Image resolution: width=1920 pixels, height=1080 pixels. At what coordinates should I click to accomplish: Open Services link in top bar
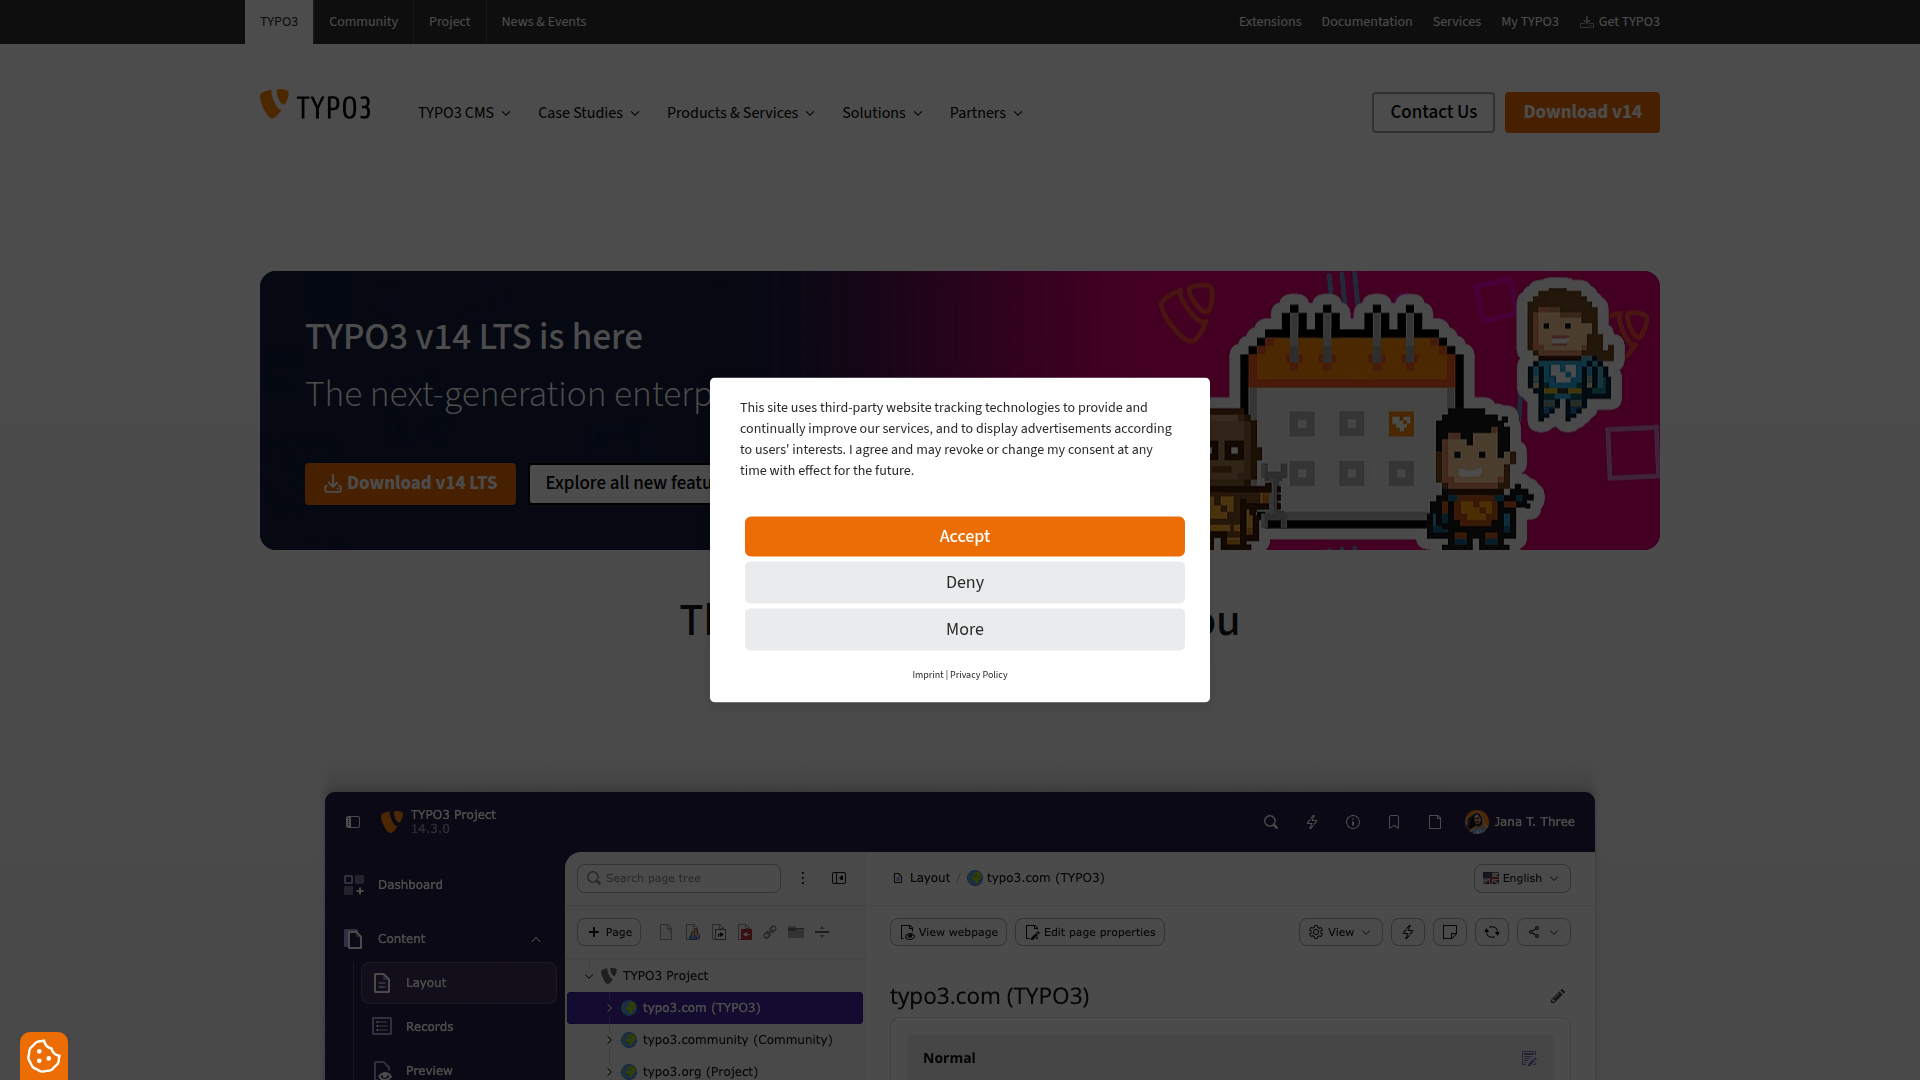1456,22
